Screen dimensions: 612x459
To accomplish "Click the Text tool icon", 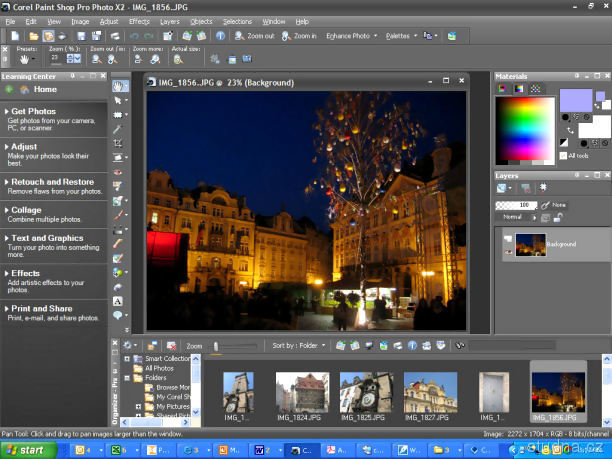I will pyautogui.click(x=119, y=300).
